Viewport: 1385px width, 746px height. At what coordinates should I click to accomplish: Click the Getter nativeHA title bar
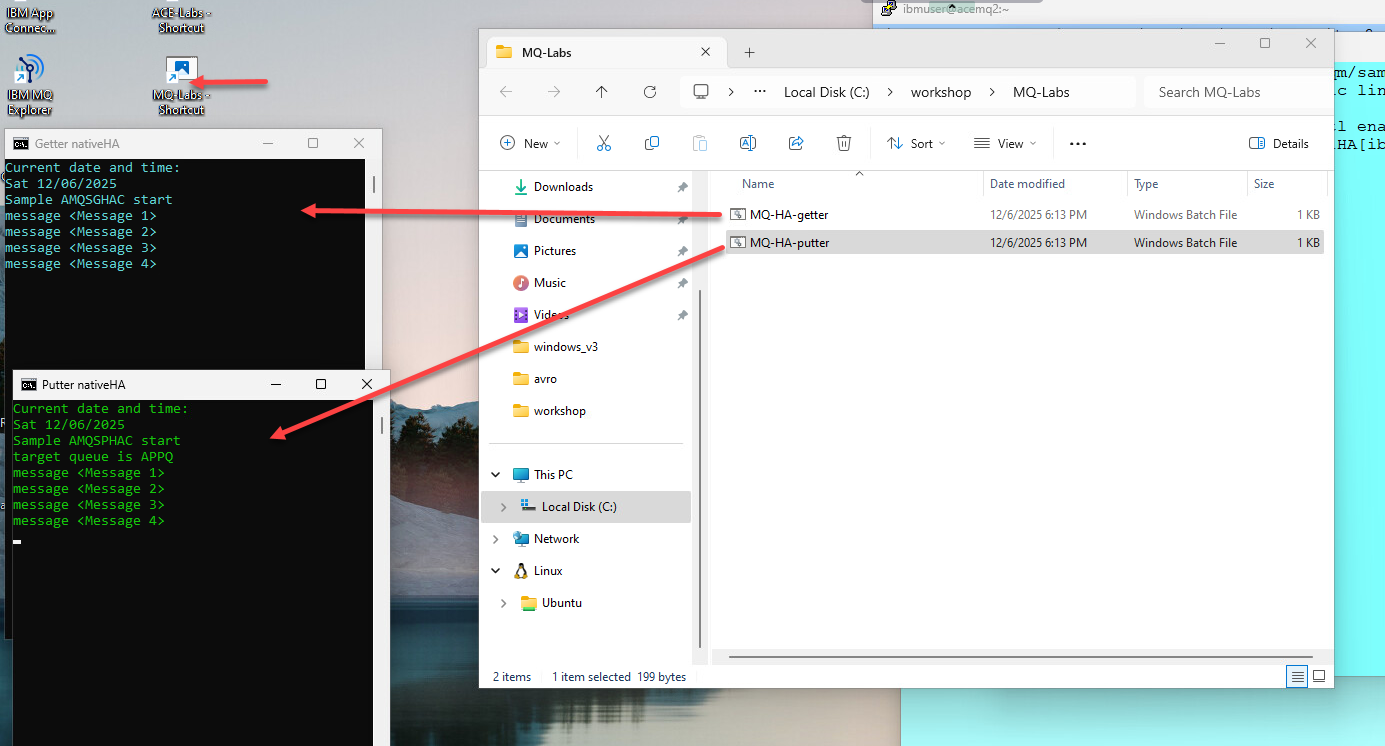[x=193, y=143]
